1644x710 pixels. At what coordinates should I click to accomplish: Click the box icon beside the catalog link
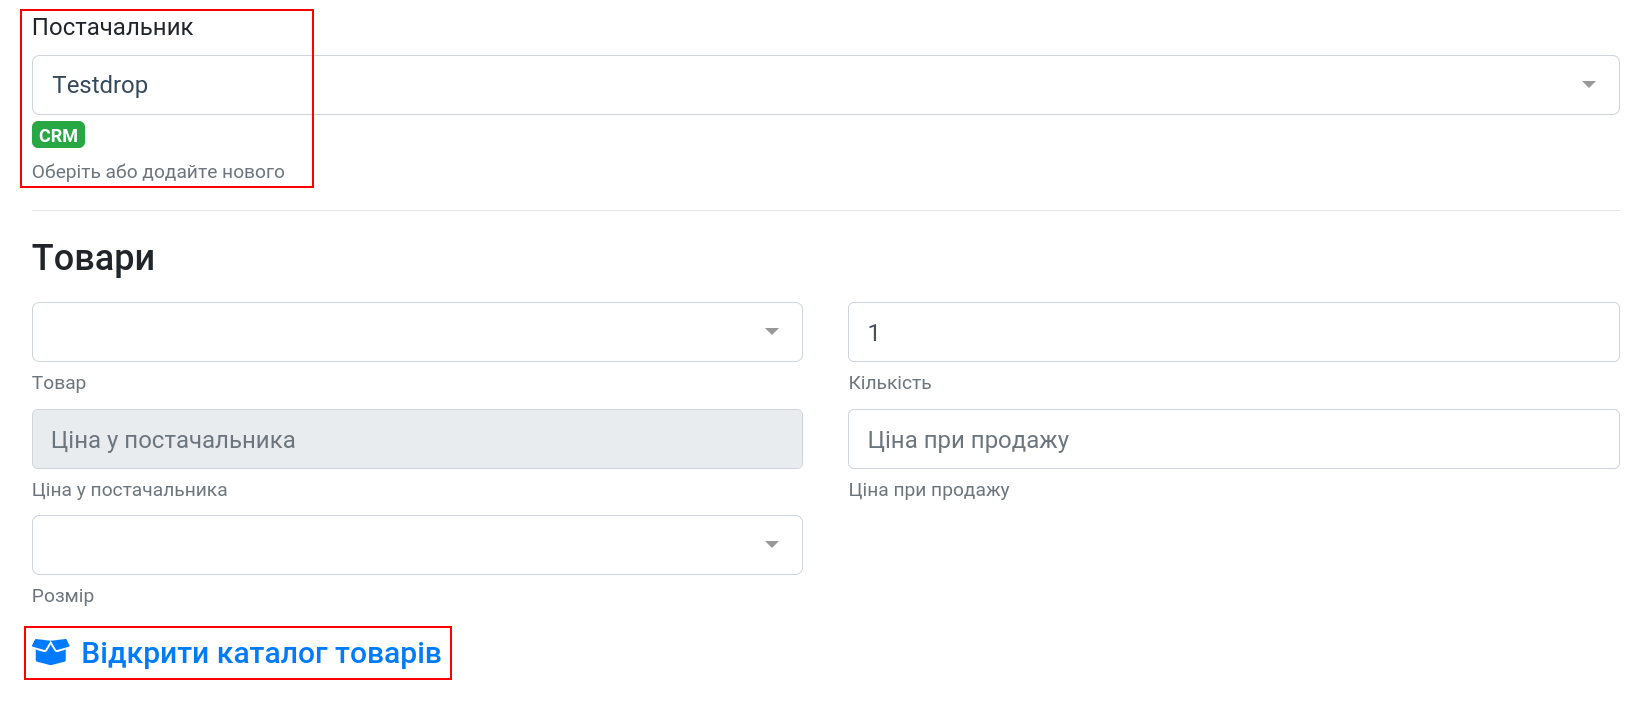click(x=51, y=652)
